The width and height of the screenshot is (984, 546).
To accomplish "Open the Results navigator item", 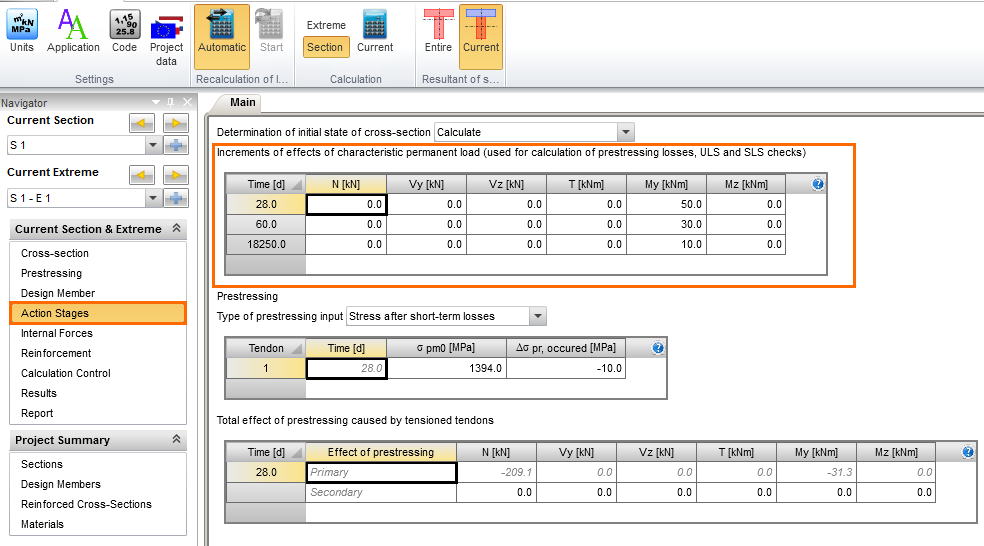I will click(39, 393).
